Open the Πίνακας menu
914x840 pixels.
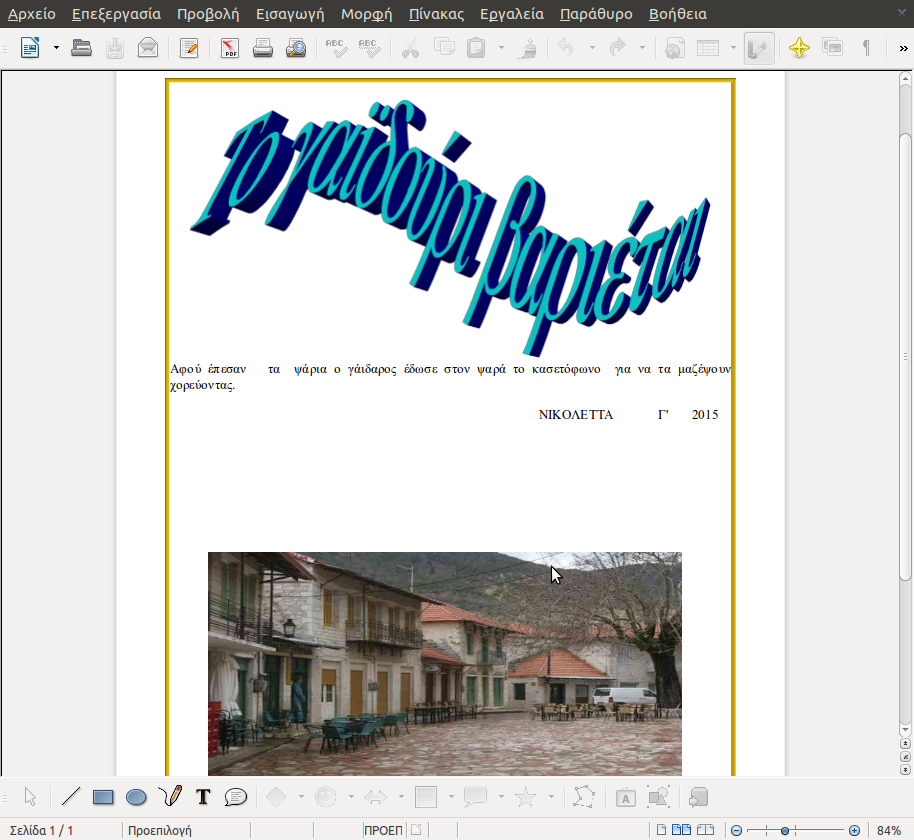(x=437, y=14)
